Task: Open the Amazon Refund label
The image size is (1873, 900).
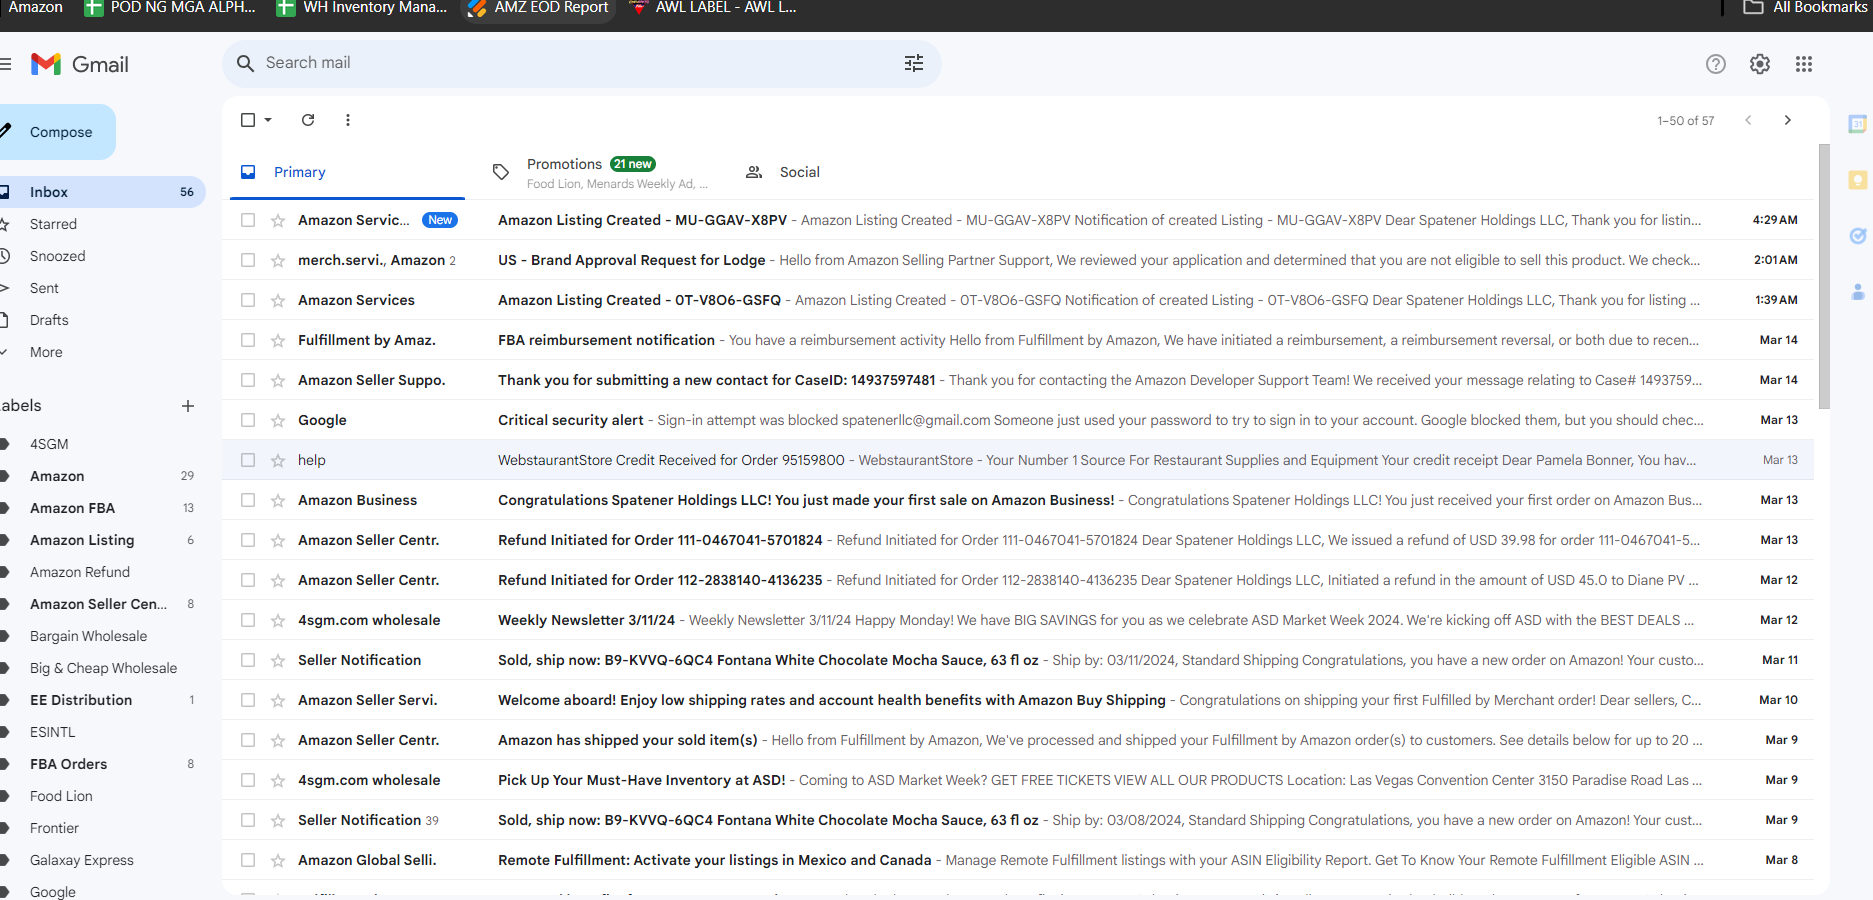Action: tap(80, 572)
